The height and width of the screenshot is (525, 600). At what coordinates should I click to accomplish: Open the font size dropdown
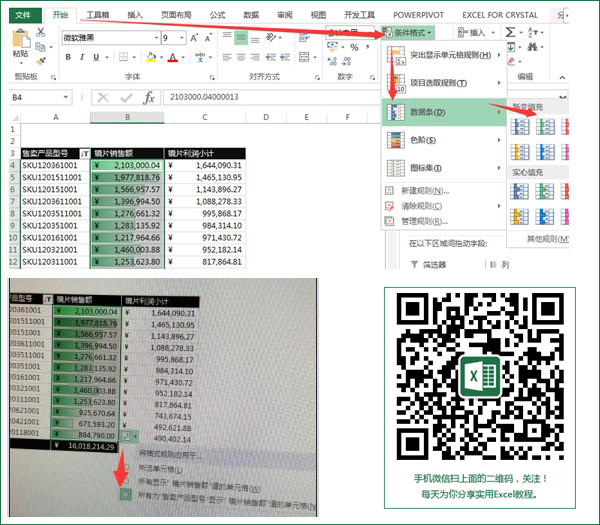point(182,38)
